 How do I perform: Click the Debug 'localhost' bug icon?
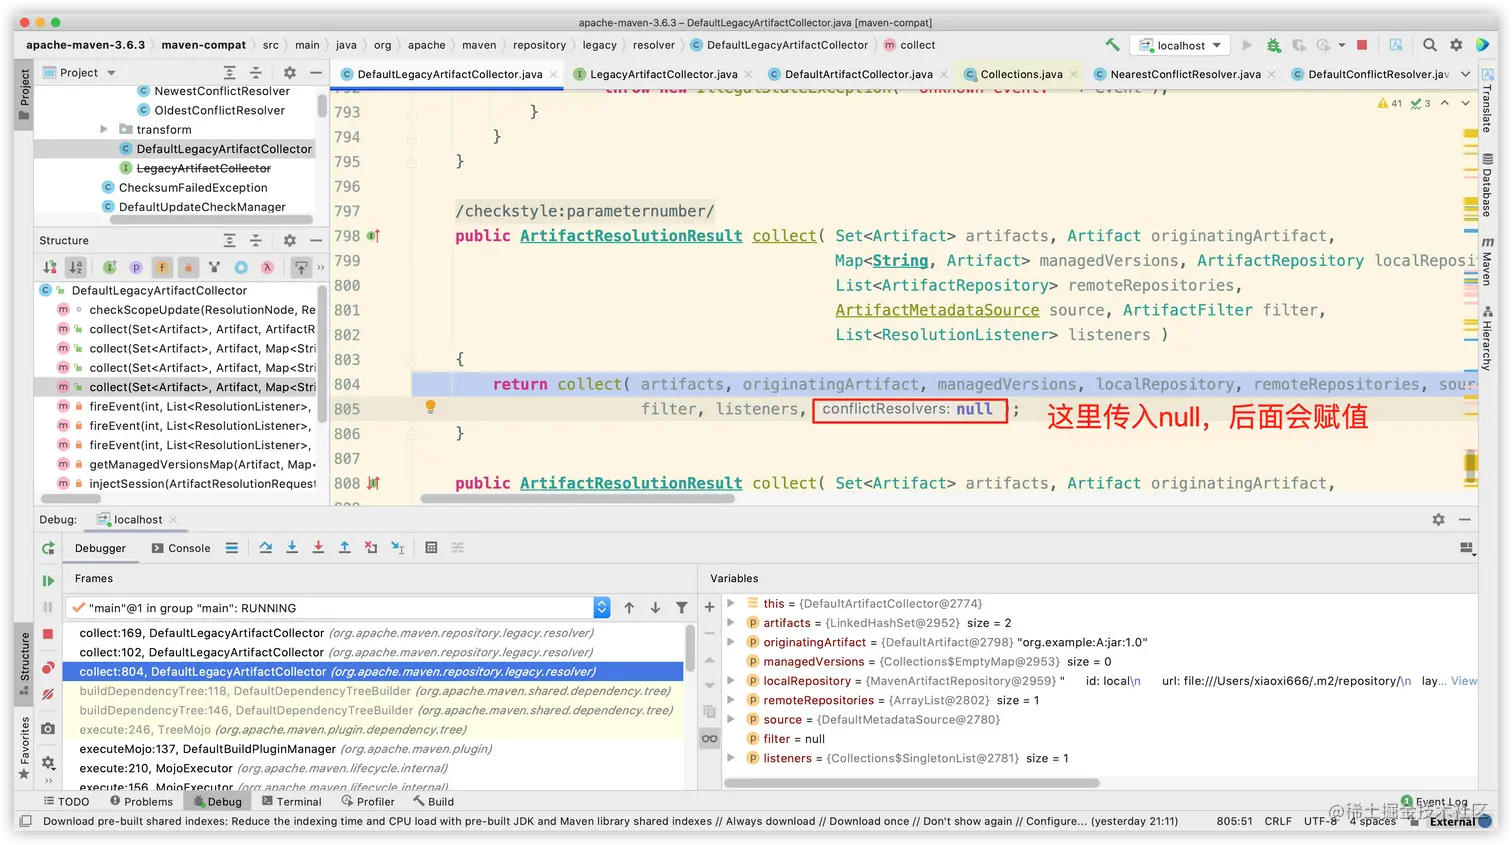pos(1273,45)
